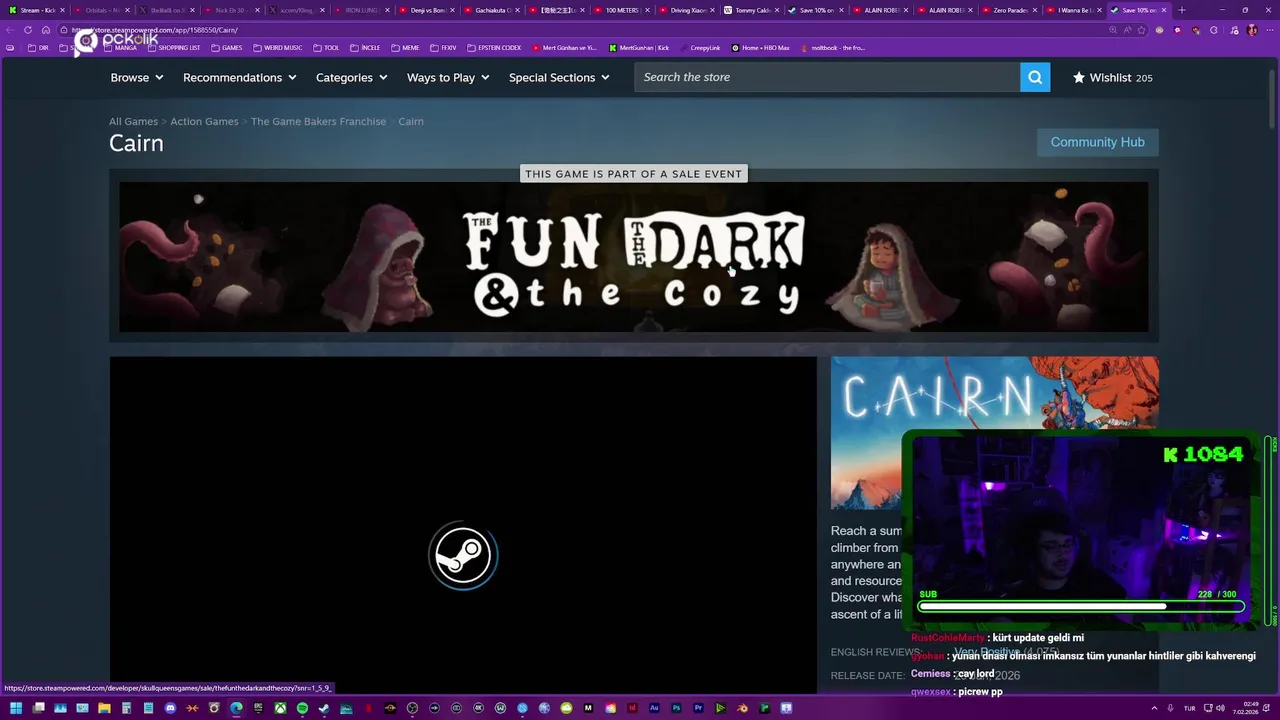The image size is (1280, 720).
Task: Open the 'Home • HBO Max' bookmark
Action: pyautogui.click(x=760, y=48)
